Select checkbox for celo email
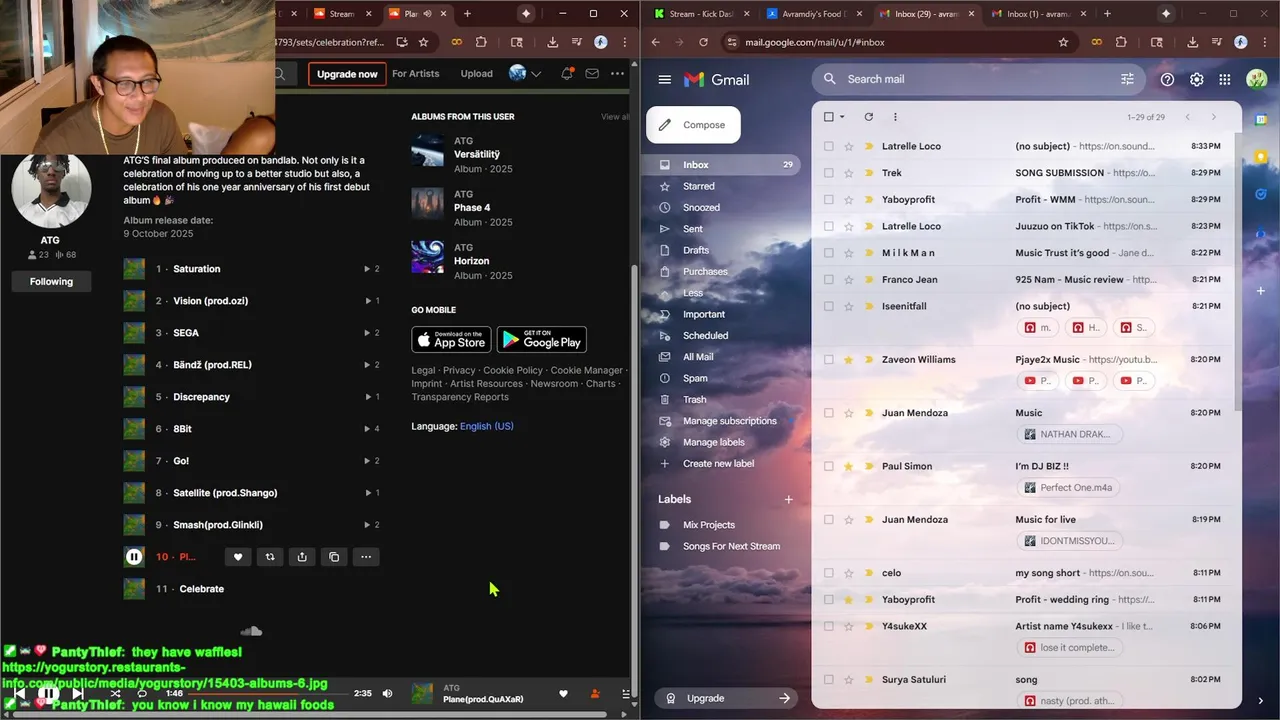The image size is (1280, 720). (828, 573)
